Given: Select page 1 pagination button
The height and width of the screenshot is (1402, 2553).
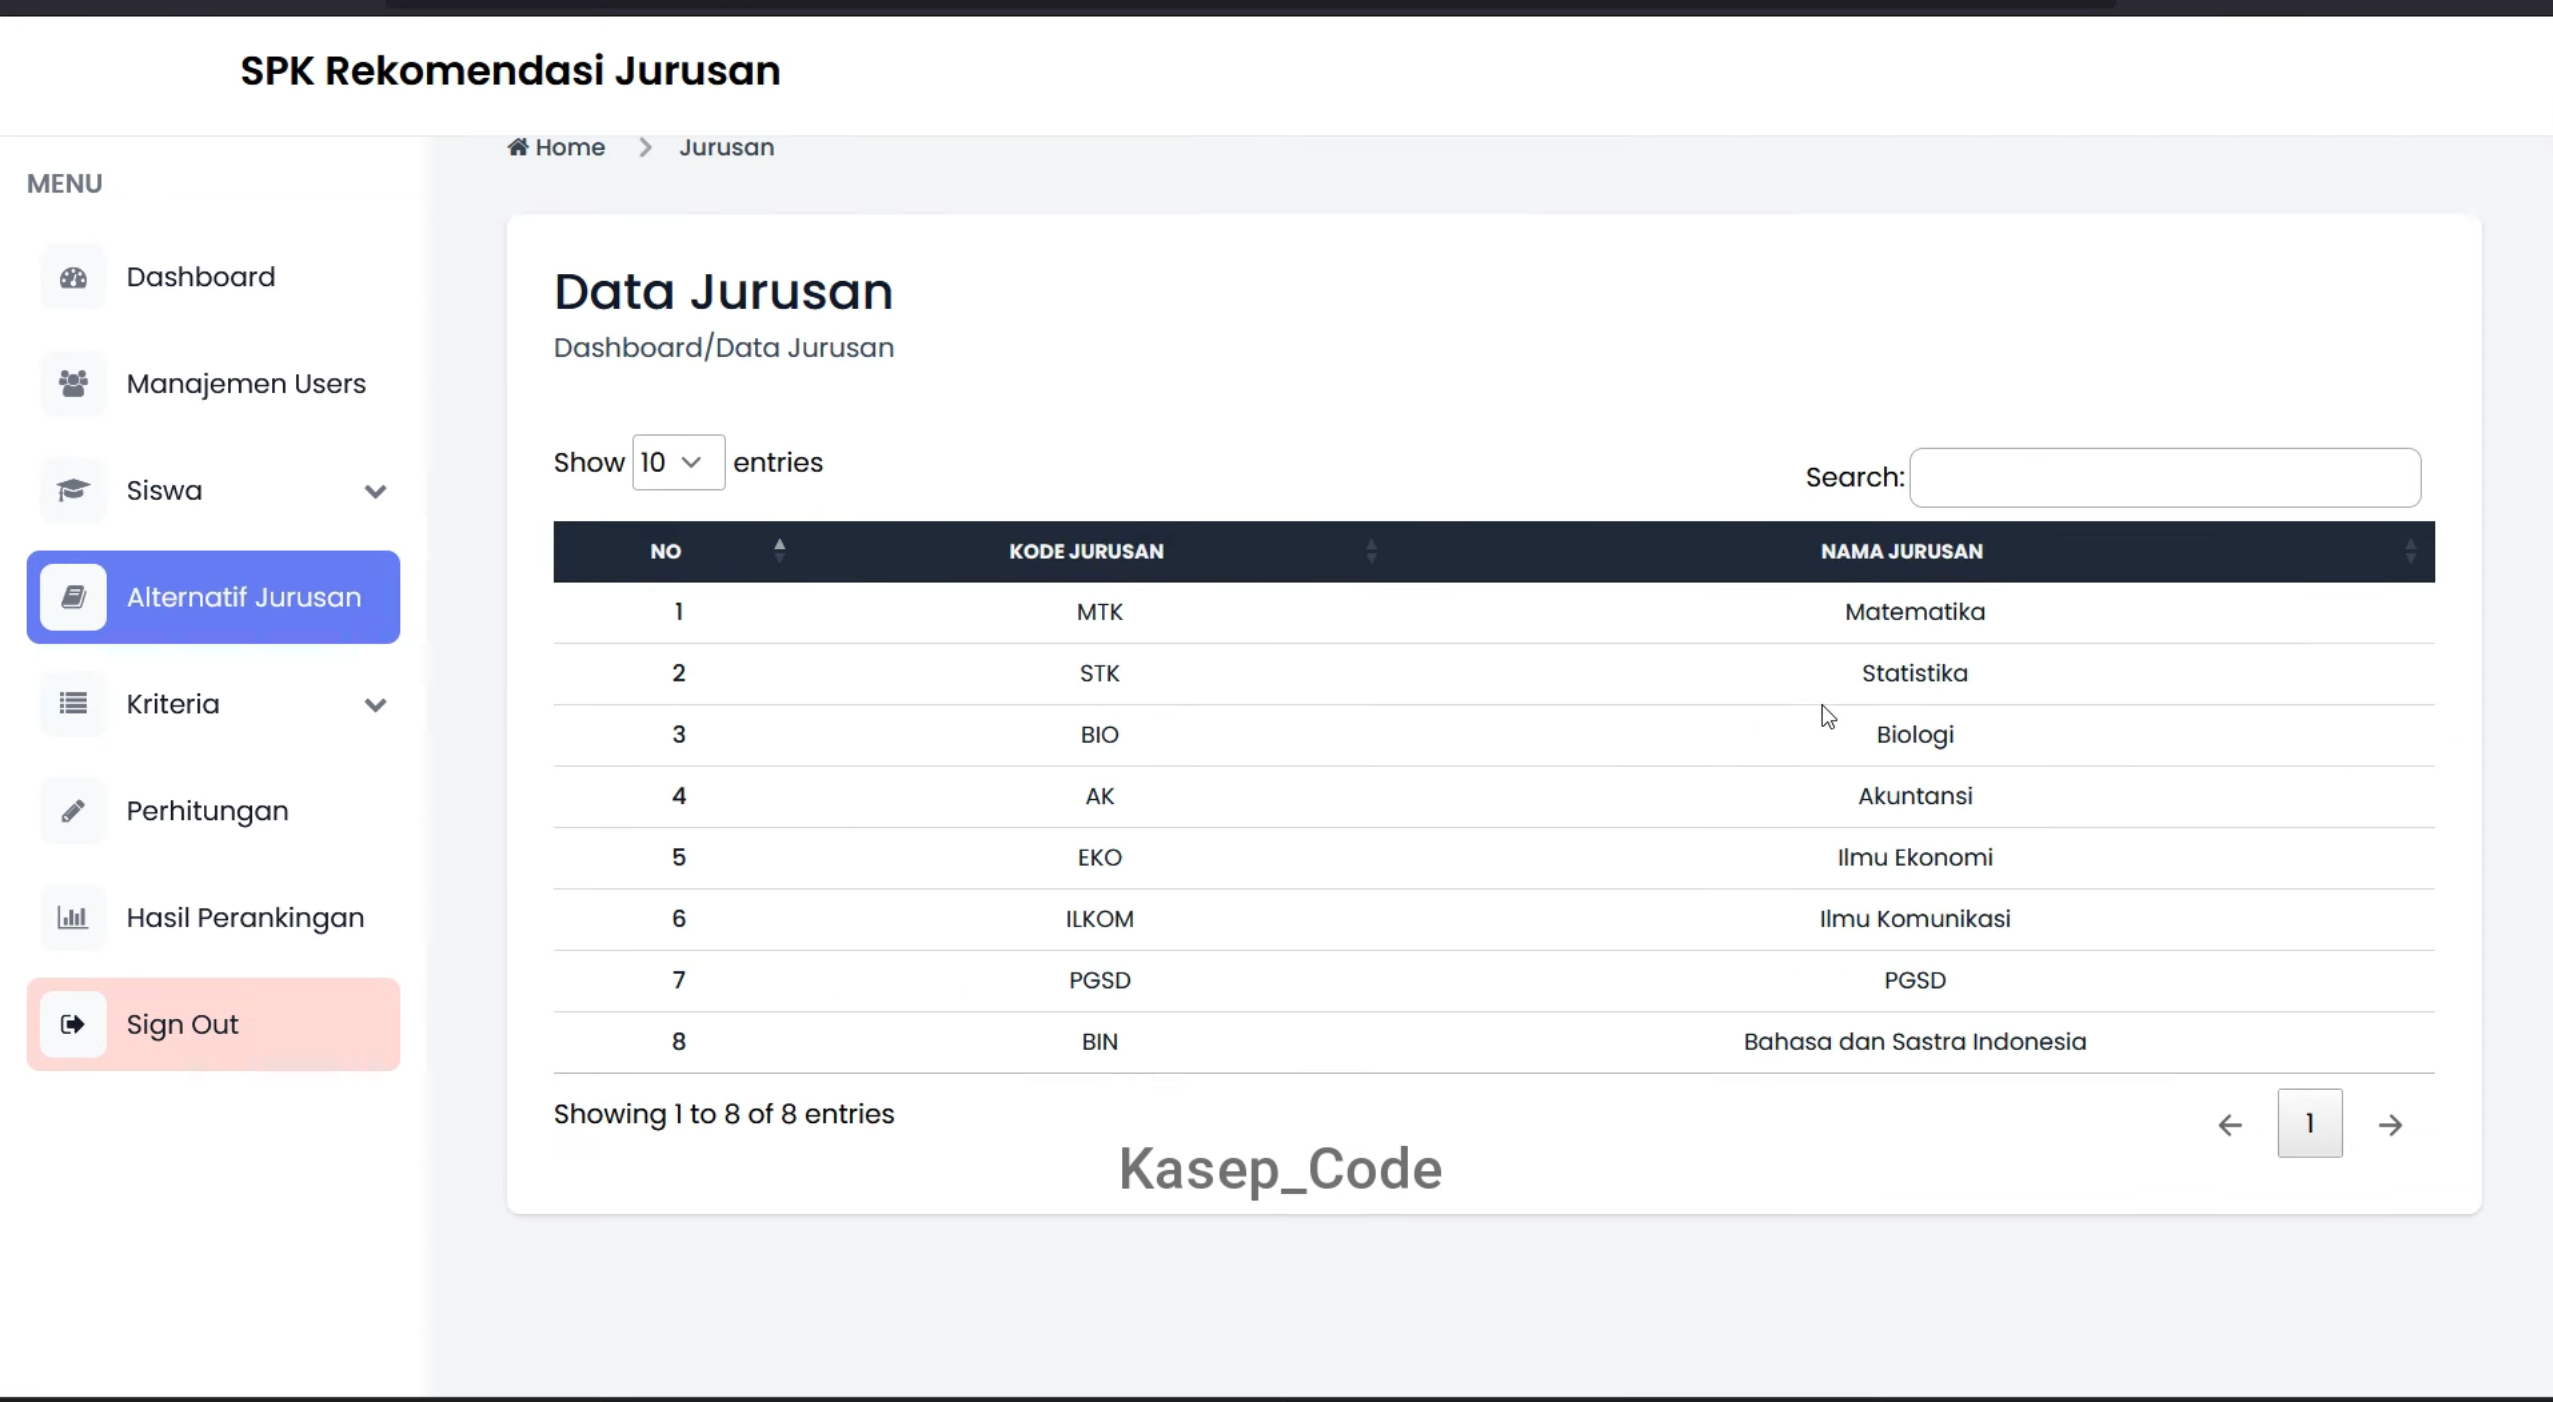Looking at the screenshot, I should pyautogui.click(x=2309, y=1123).
